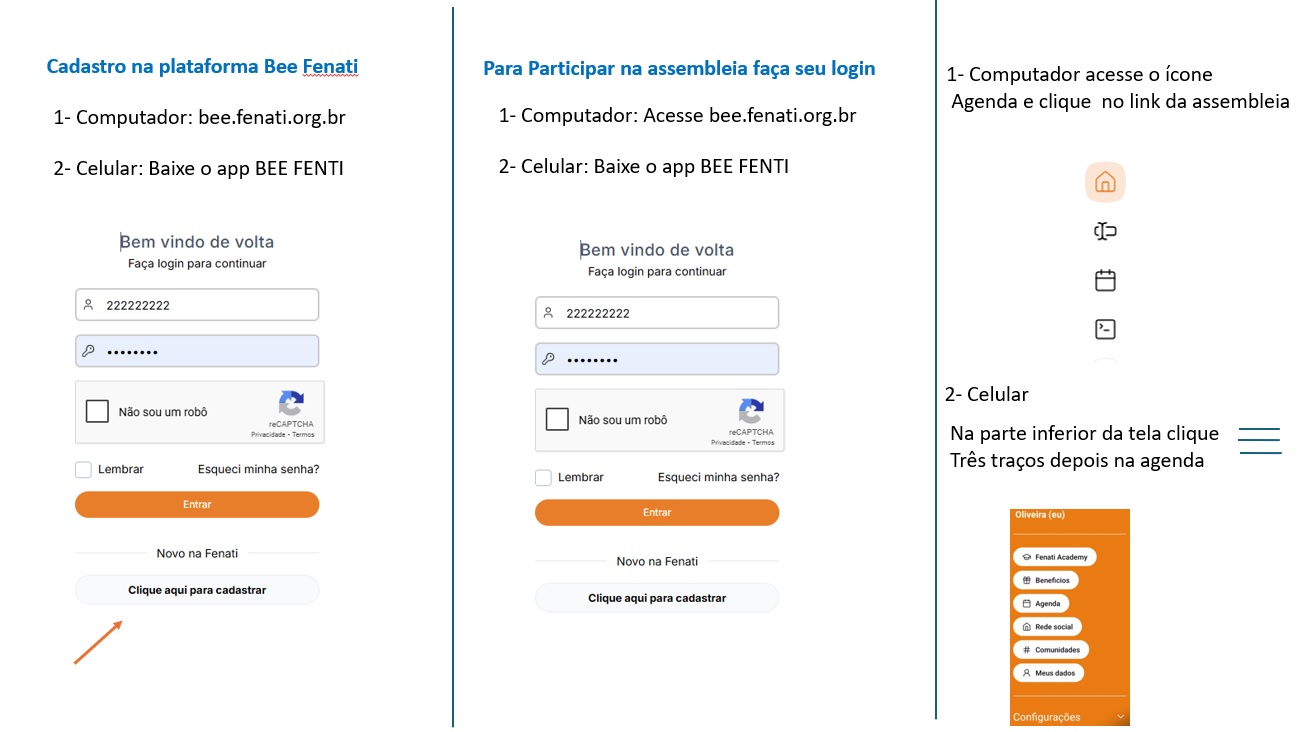This screenshot has width=1306, height=732.
Task: Click 'Clique aqui para cadastrar' near orange arrow
Action: (x=197, y=590)
